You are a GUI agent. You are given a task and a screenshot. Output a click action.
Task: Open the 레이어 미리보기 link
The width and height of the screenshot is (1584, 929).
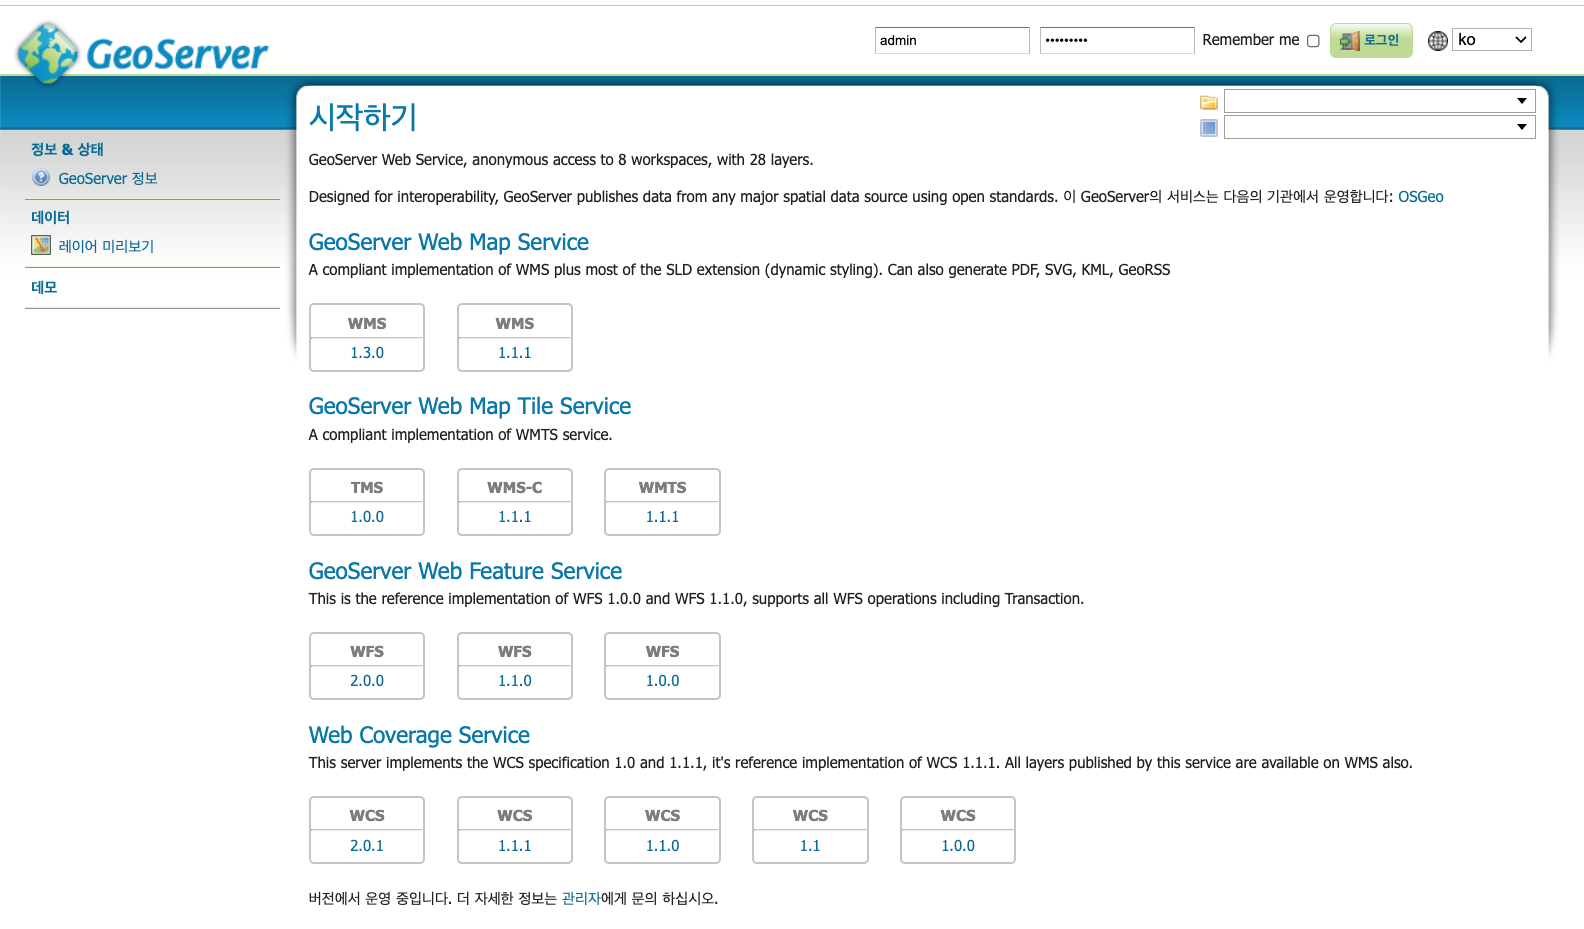(106, 246)
